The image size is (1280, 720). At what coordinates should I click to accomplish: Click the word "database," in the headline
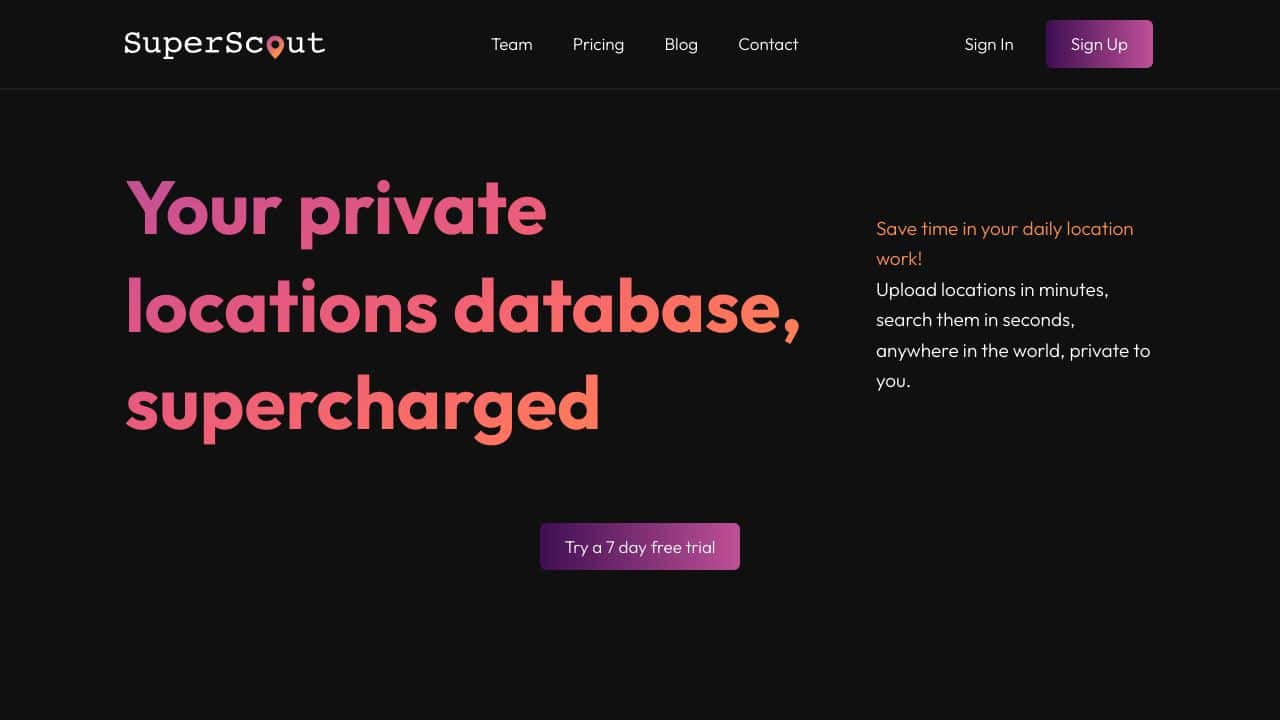coord(627,308)
